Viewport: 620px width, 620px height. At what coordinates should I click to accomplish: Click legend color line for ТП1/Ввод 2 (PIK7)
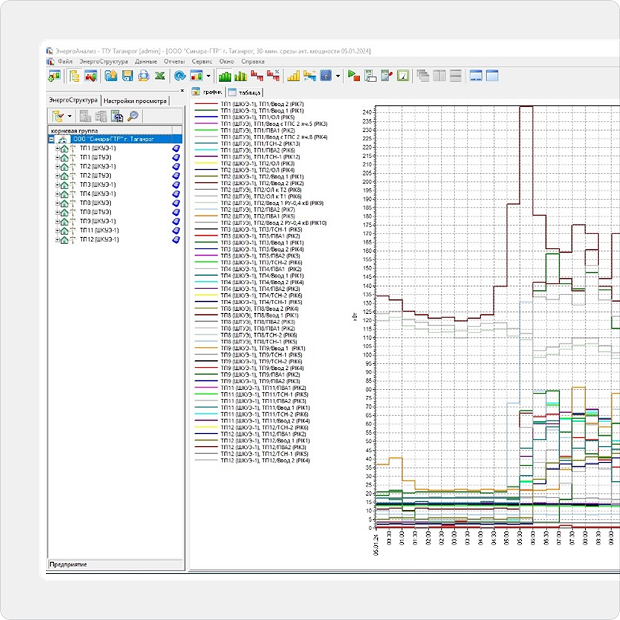tap(206, 104)
